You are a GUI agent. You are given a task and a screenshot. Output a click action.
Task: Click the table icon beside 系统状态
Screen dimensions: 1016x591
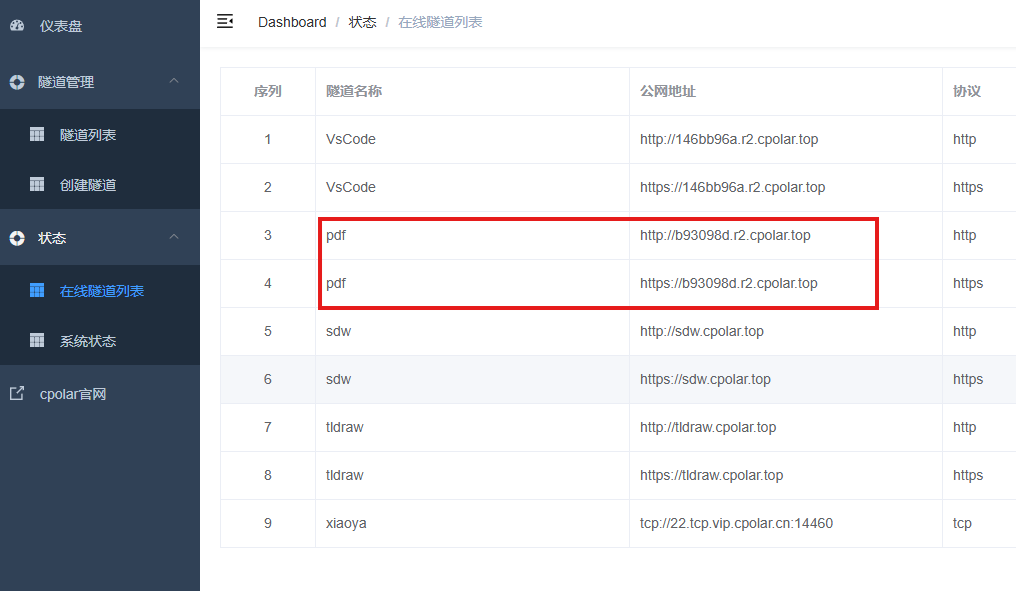pos(37,340)
